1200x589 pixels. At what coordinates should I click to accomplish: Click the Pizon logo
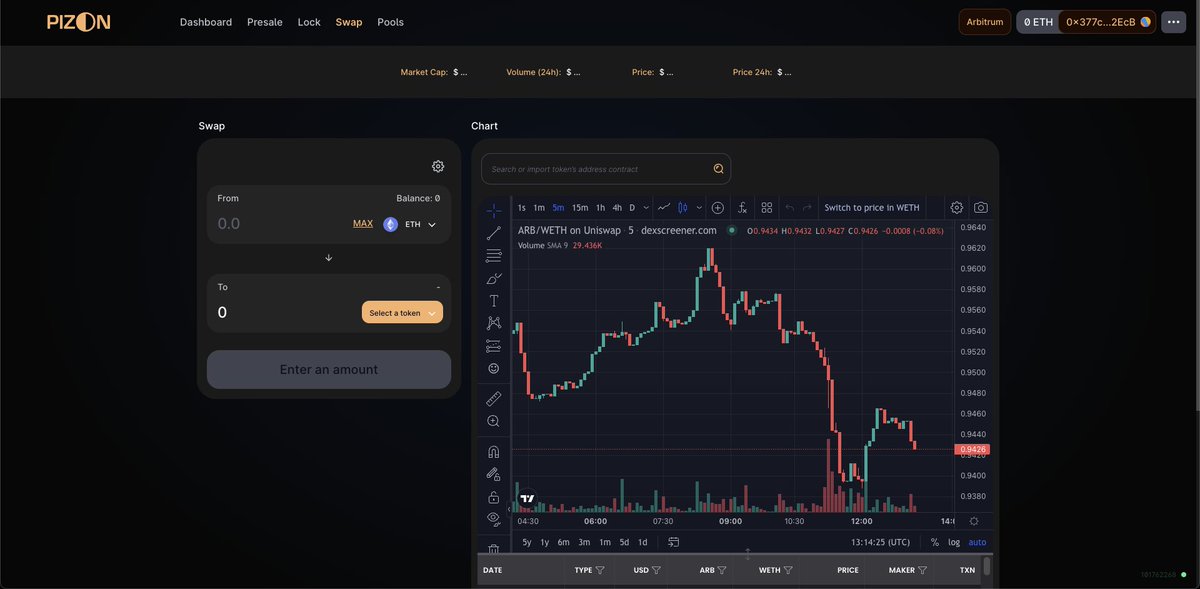[x=79, y=22]
